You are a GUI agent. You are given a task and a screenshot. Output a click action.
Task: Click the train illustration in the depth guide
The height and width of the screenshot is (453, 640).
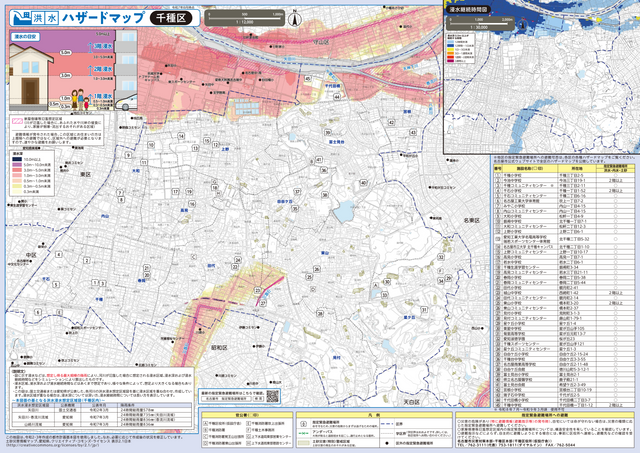coord(127,102)
